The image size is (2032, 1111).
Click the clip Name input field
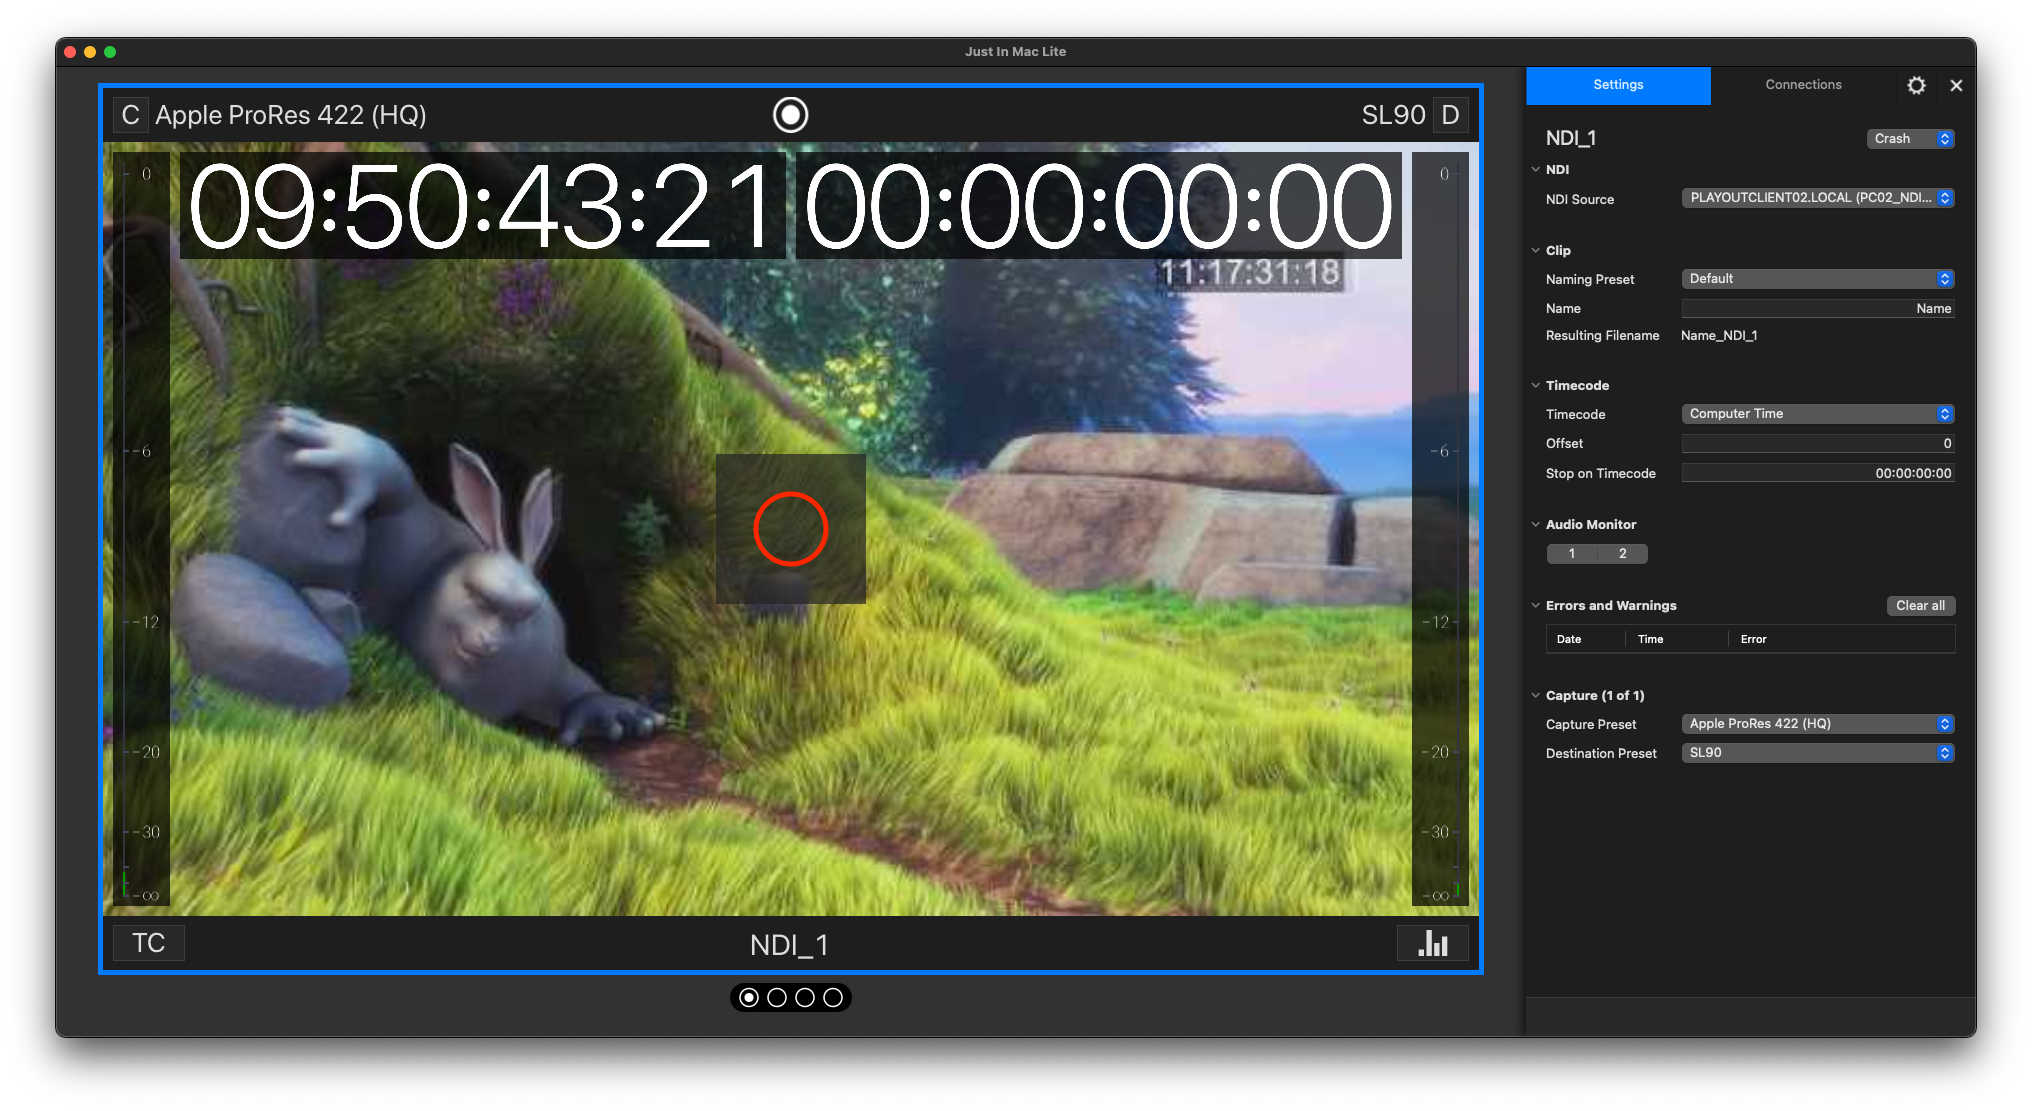click(x=1818, y=309)
